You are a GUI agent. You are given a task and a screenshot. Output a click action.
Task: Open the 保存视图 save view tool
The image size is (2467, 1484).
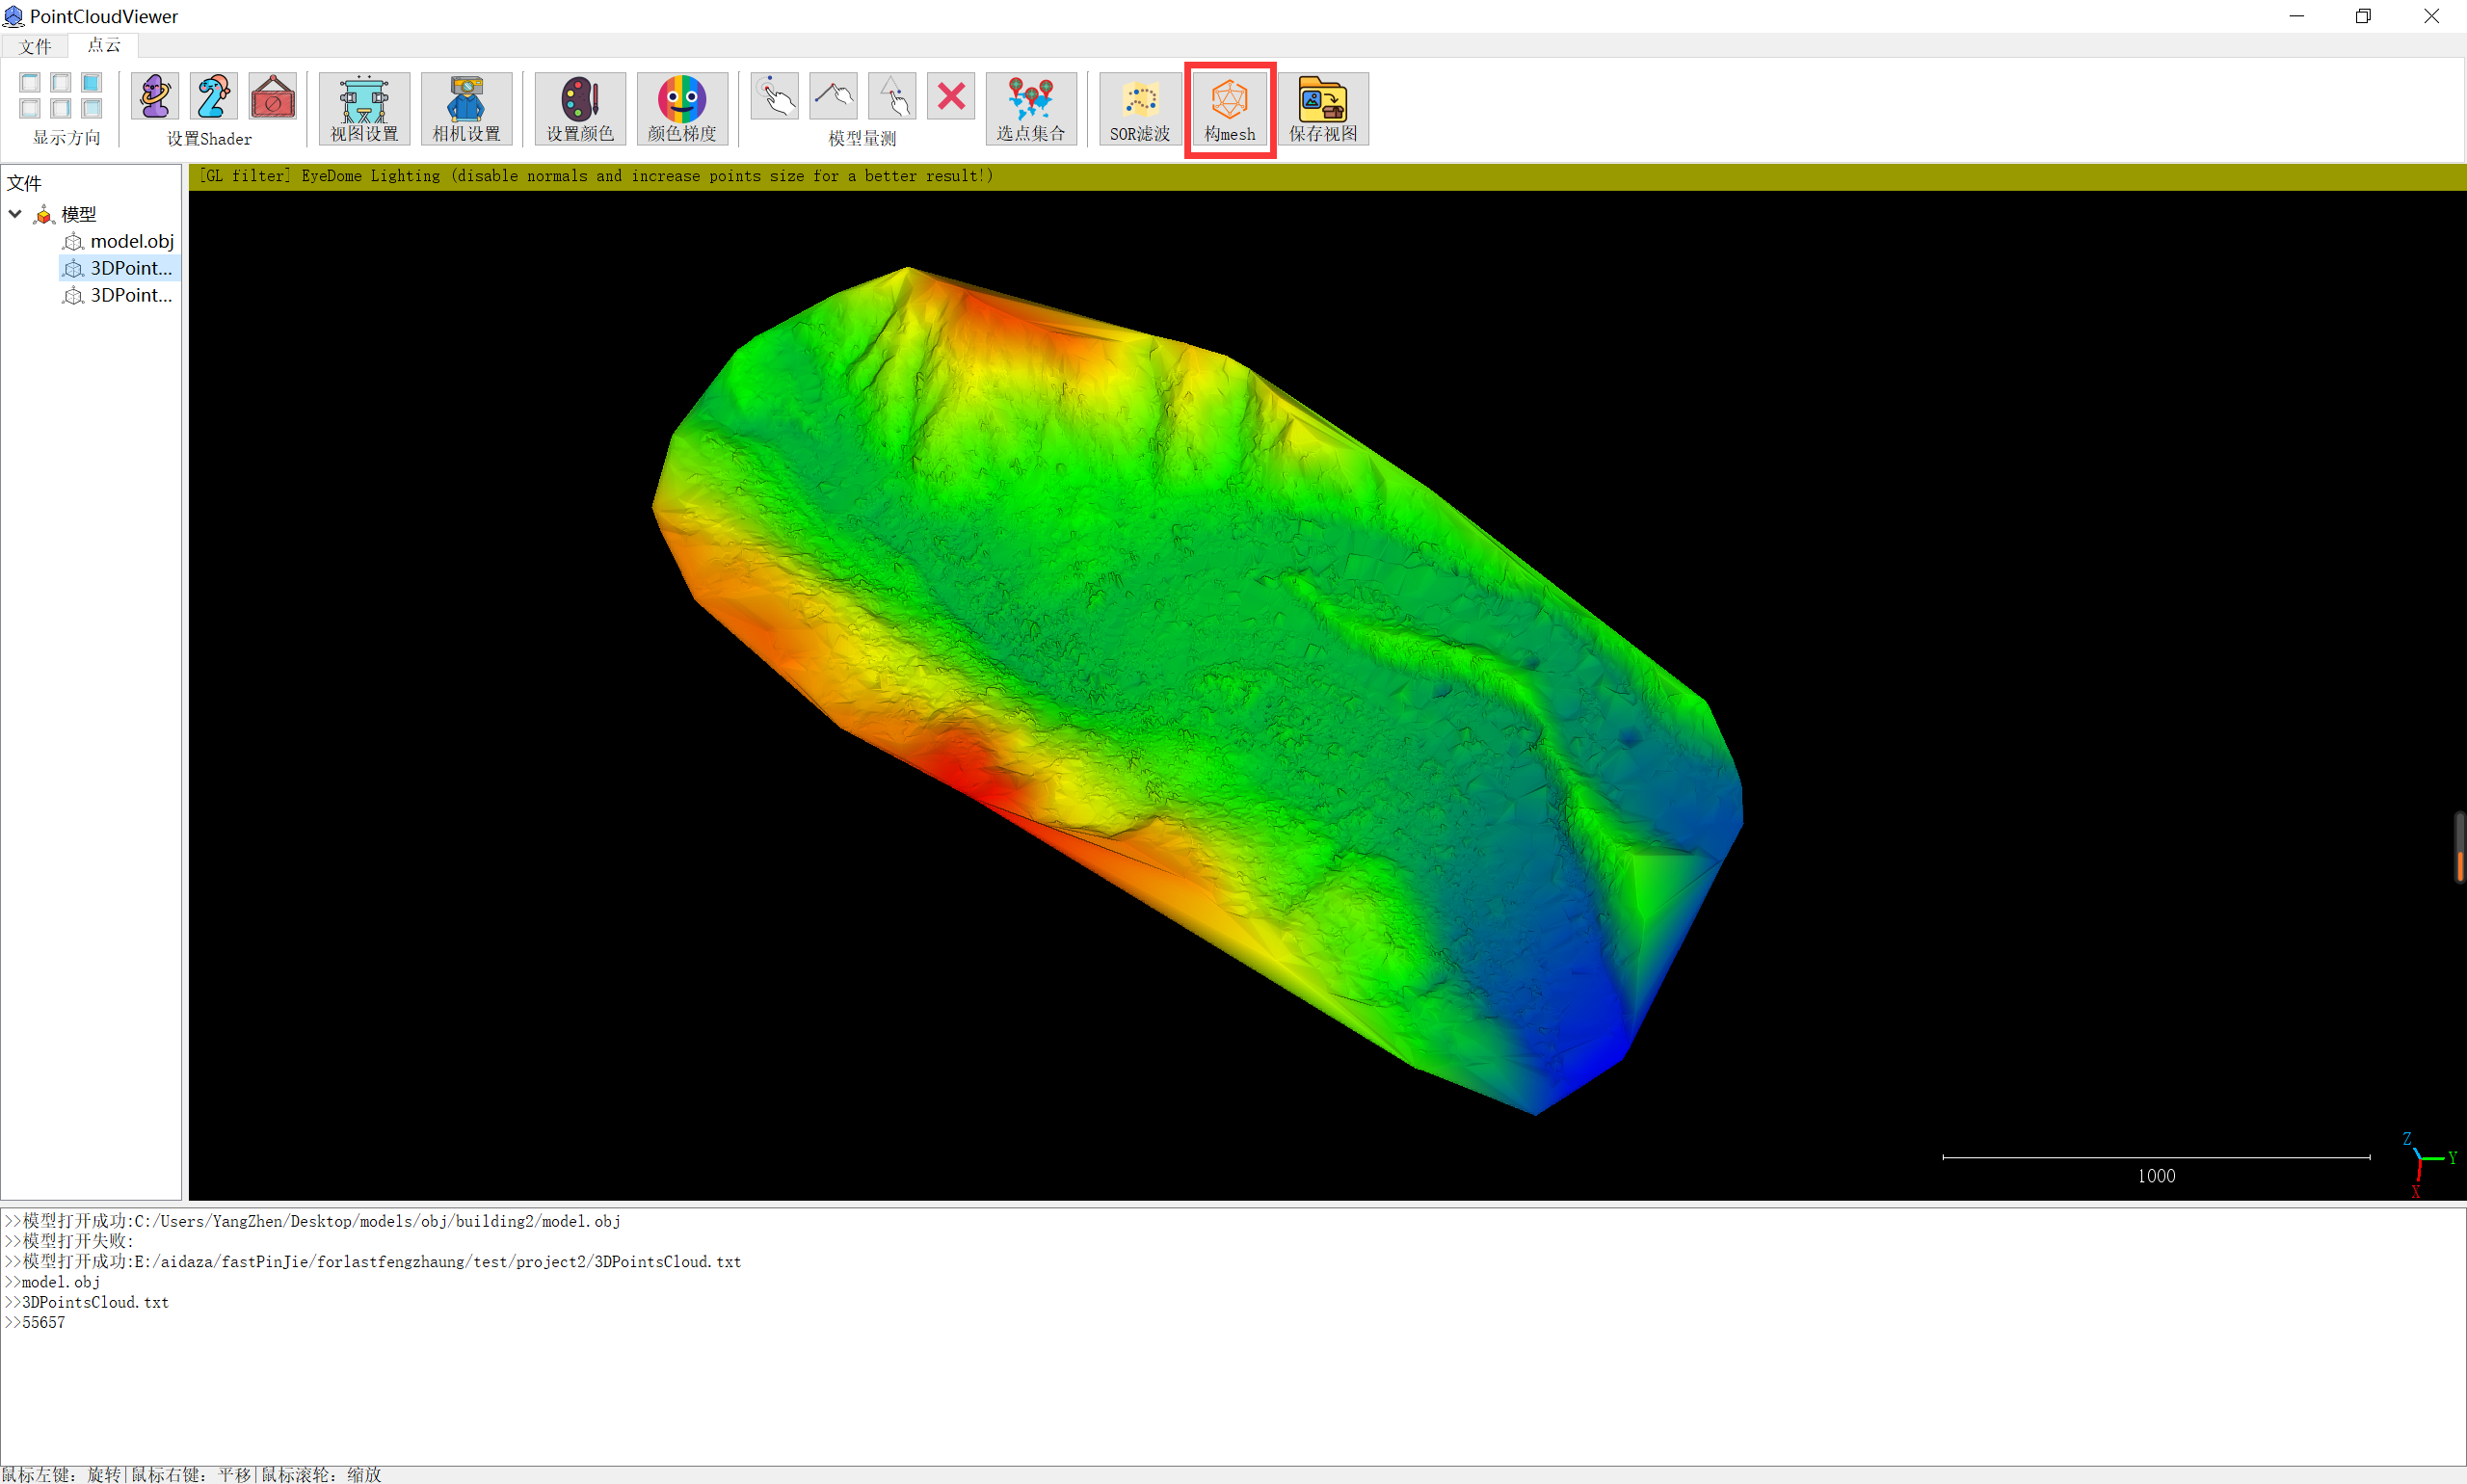click(x=1322, y=108)
